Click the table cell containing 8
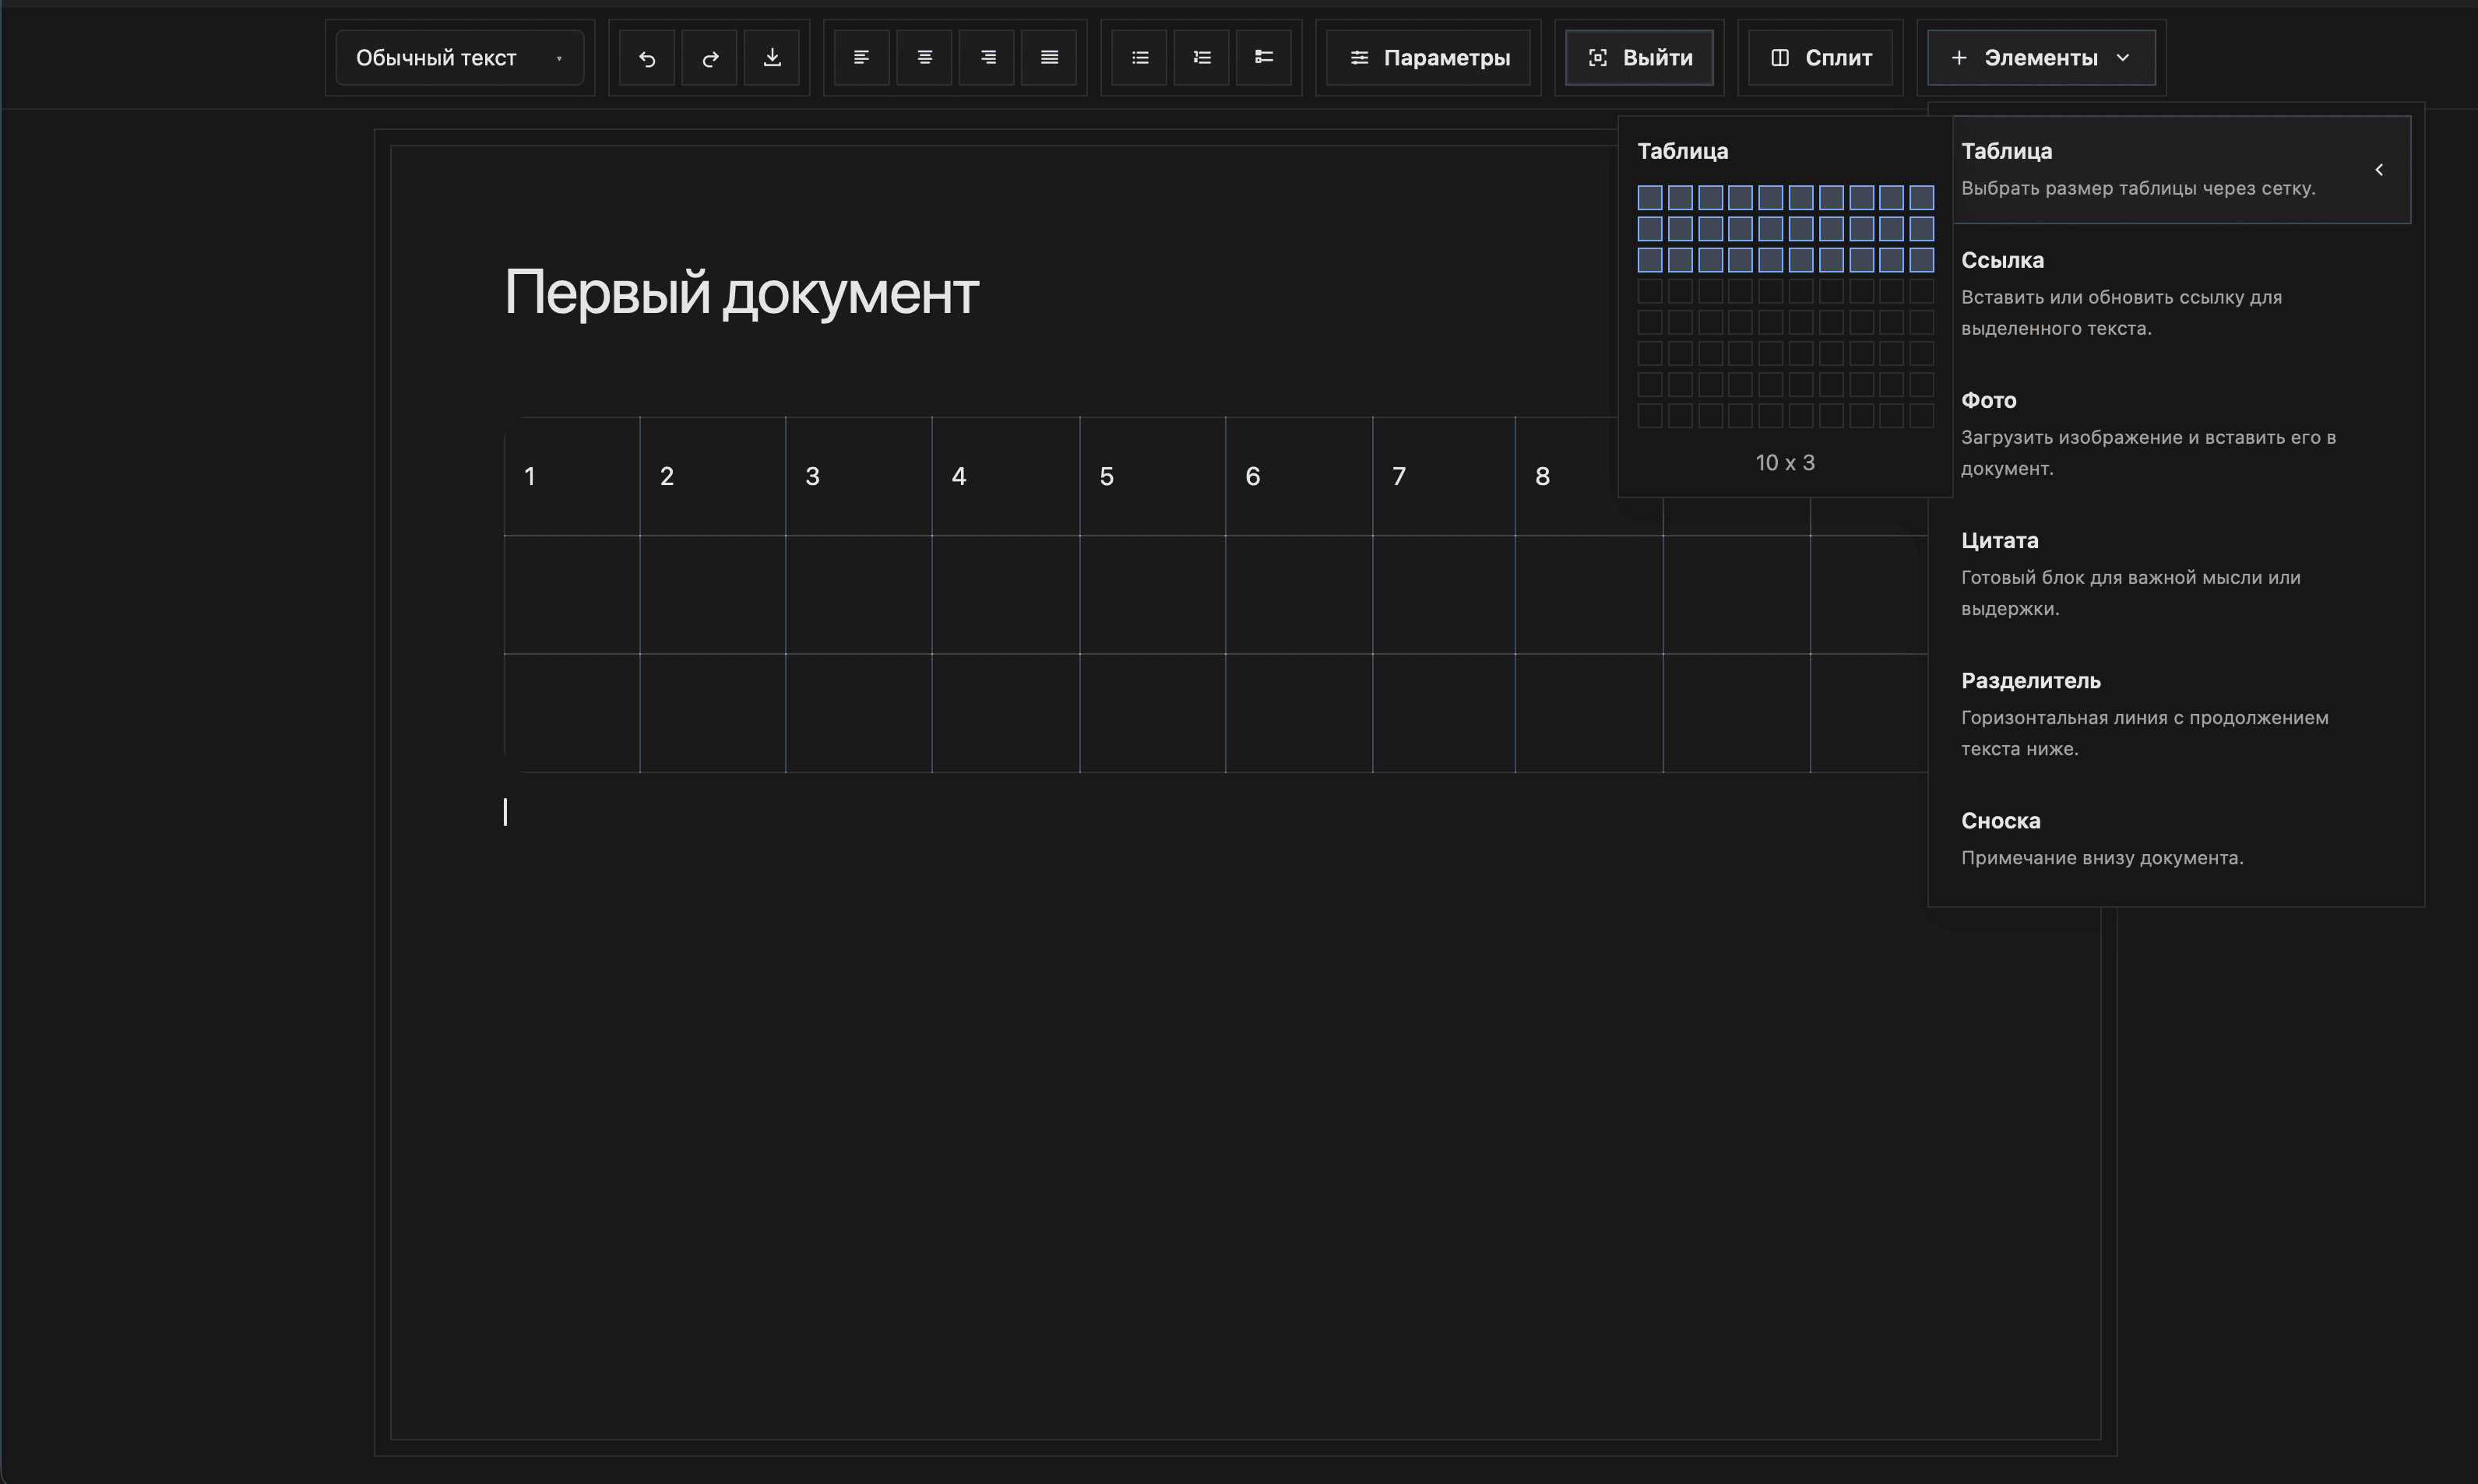The image size is (2478, 1484). [1567, 476]
